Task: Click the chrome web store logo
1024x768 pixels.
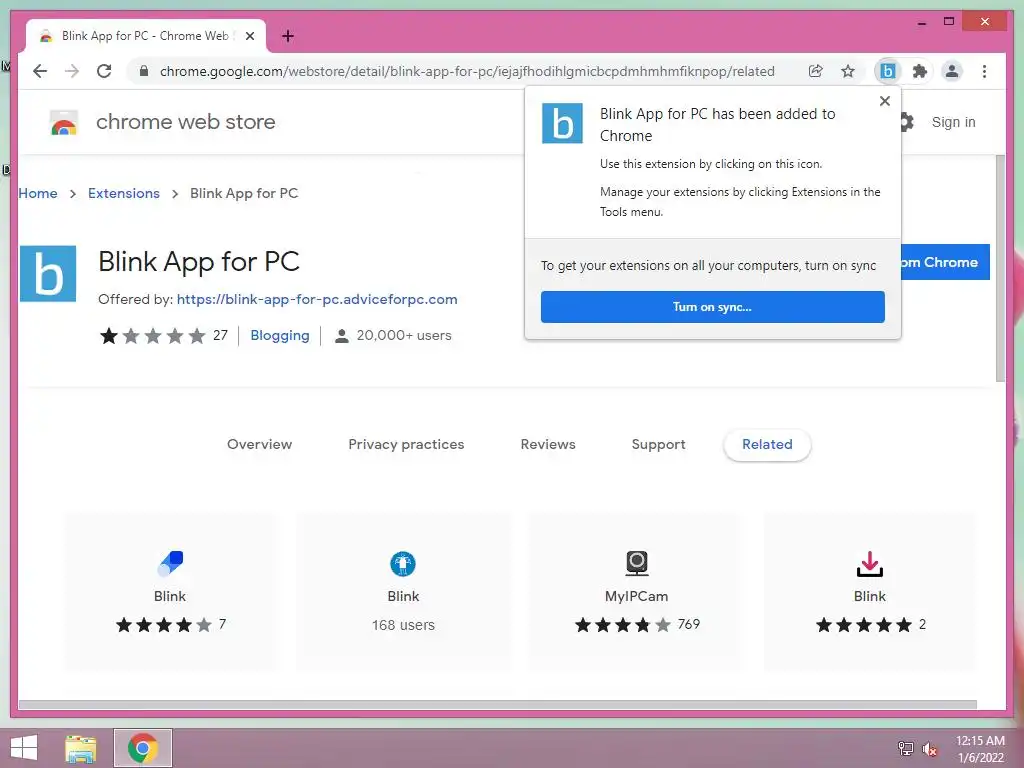Action: coord(64,122)
